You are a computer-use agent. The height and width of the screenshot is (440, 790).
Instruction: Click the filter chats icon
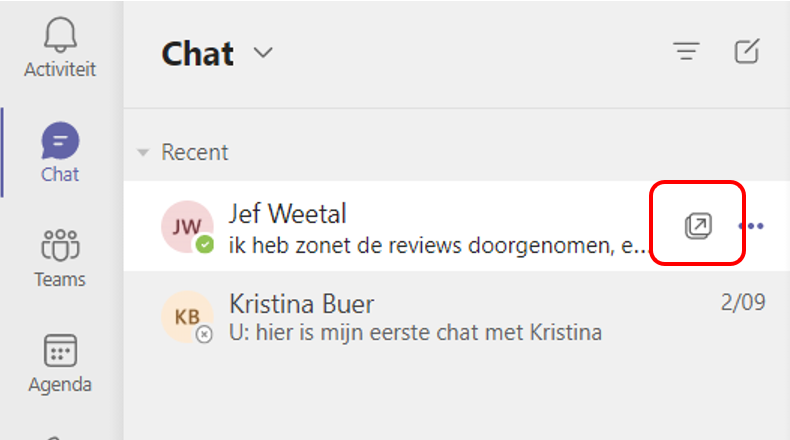pos(686,51)
